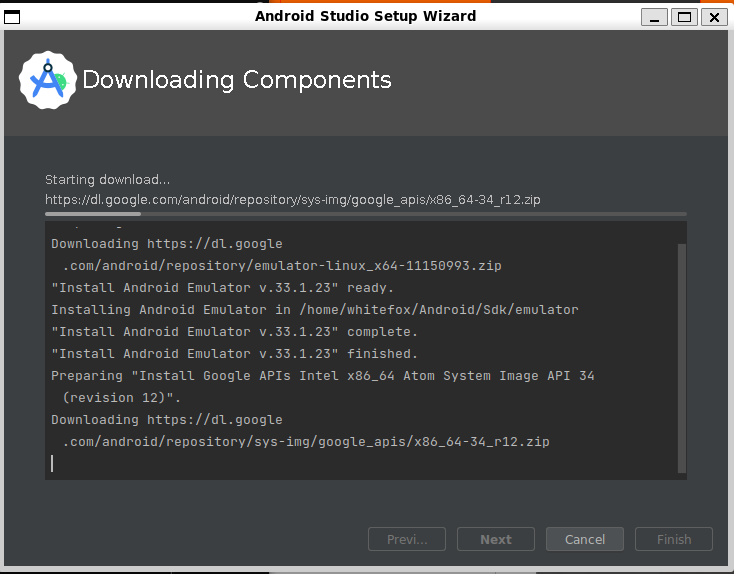Screen dimensions: 734x574
Task: Click the 'Starting download...' status text
Action: [x=107, y=180]
